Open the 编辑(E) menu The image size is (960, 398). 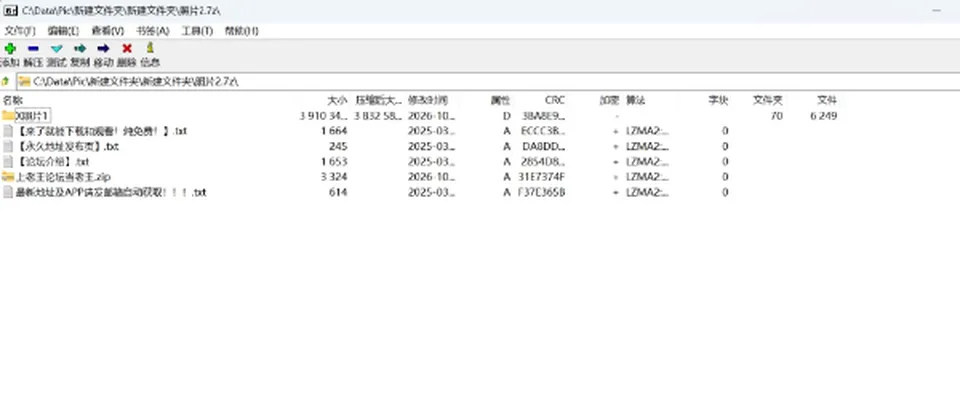tap(64, 31)
